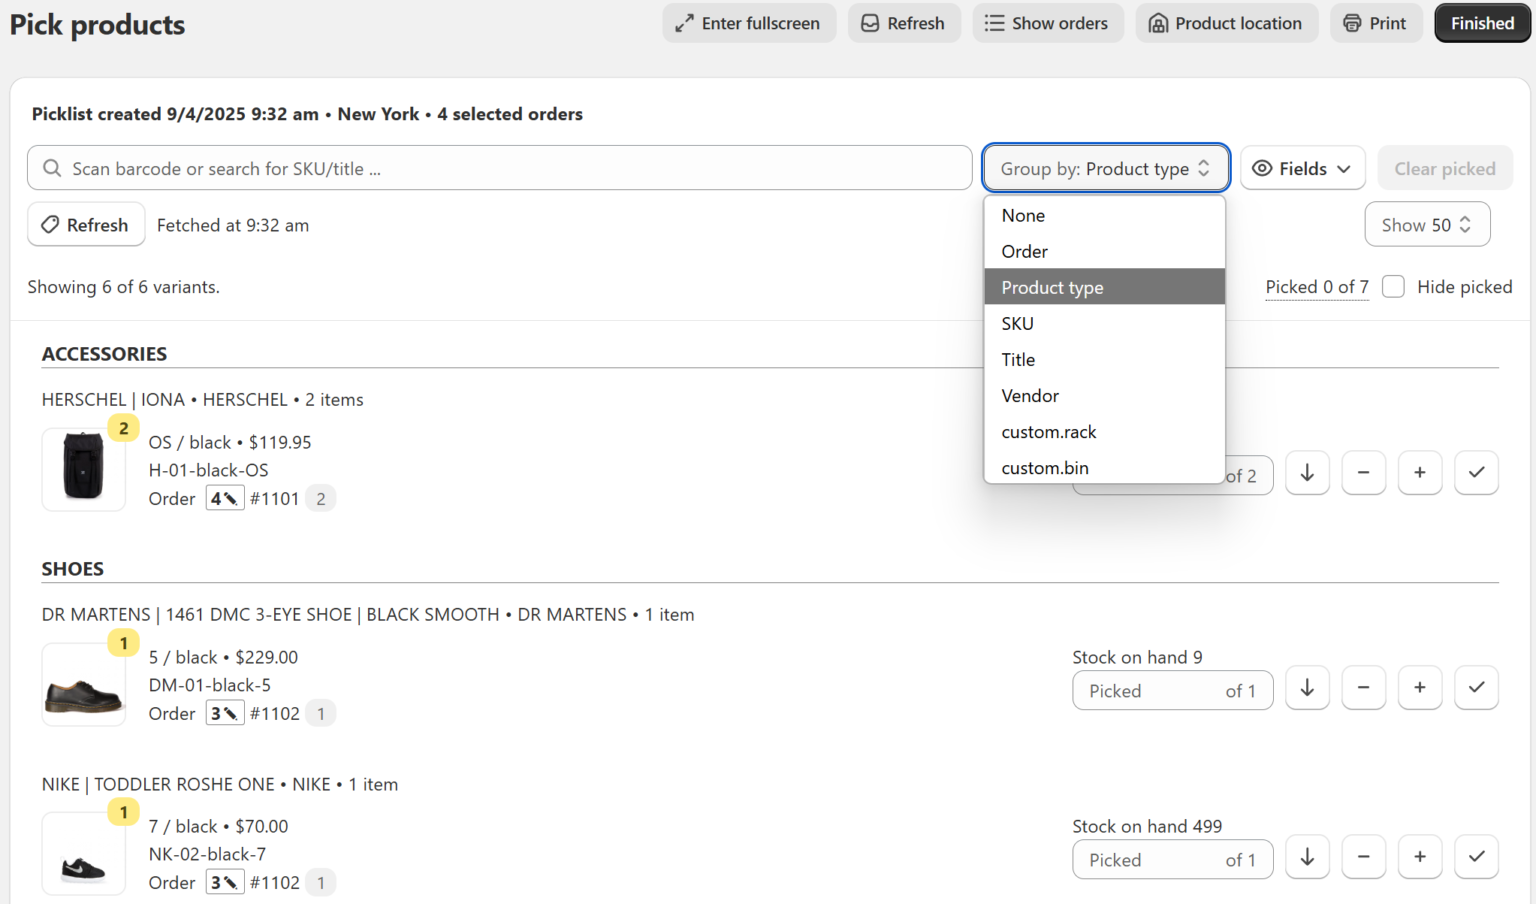The height and width of the screenshot is (904, 1536).
Task: Open the Show 50 dropdown
Action: click(1427, 224)
